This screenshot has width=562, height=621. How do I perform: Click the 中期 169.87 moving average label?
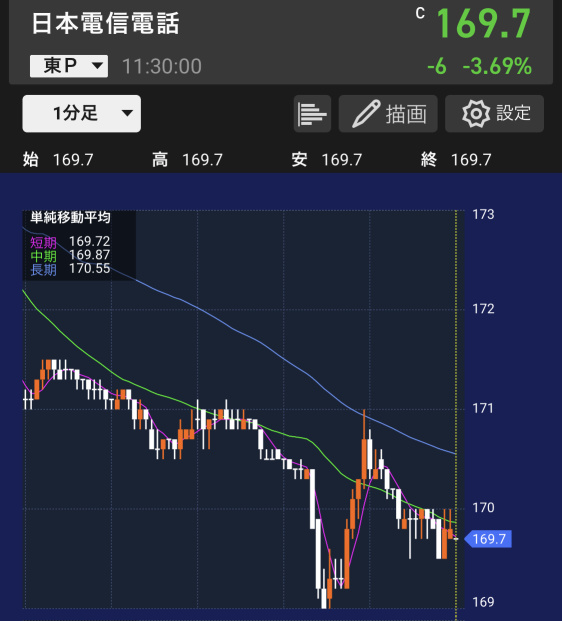[70, 255]
